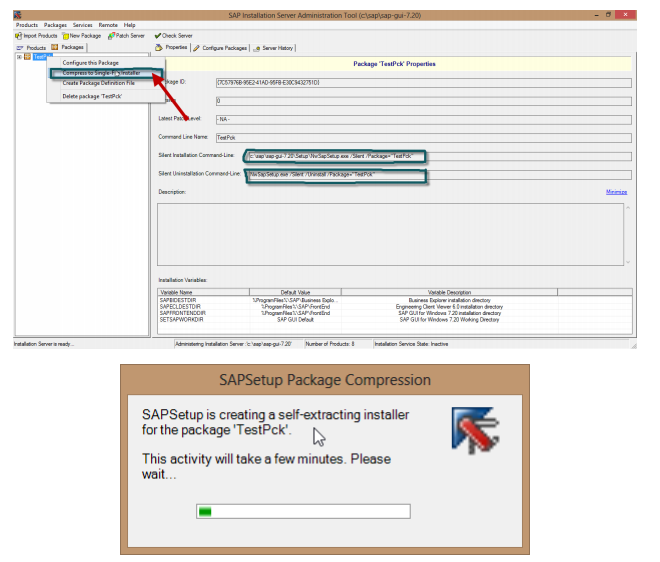Image resolution: width=660 pixels, height=562 pixels.
Task: Click the 'SAP GUI Default' value cell
Action: (295, 320)
